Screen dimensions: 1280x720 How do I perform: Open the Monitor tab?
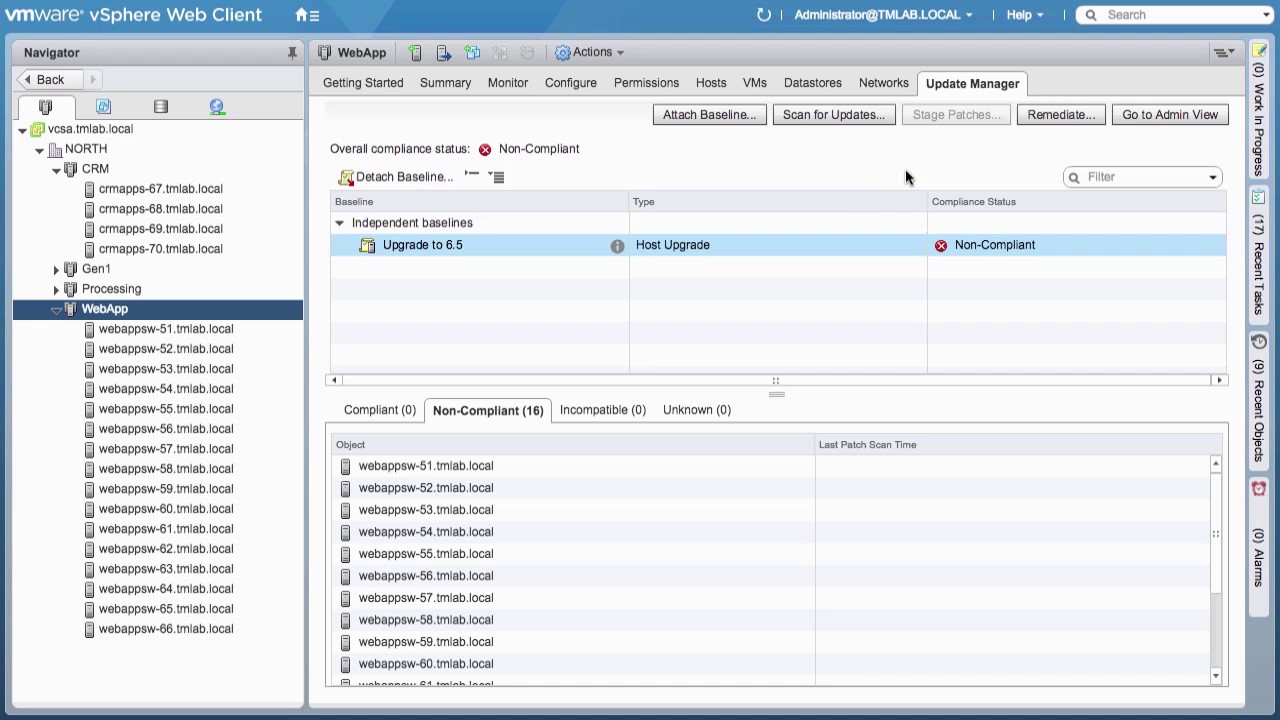507,83
